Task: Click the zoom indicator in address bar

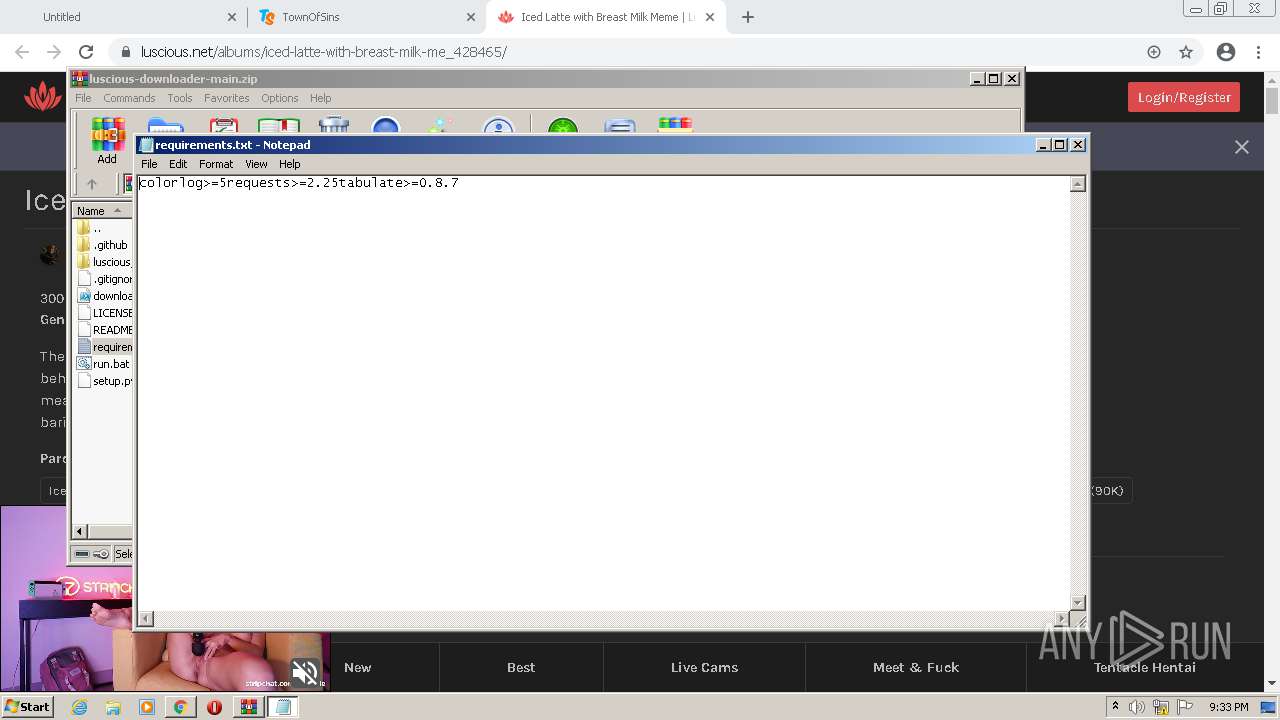Action: [1154, 52]
